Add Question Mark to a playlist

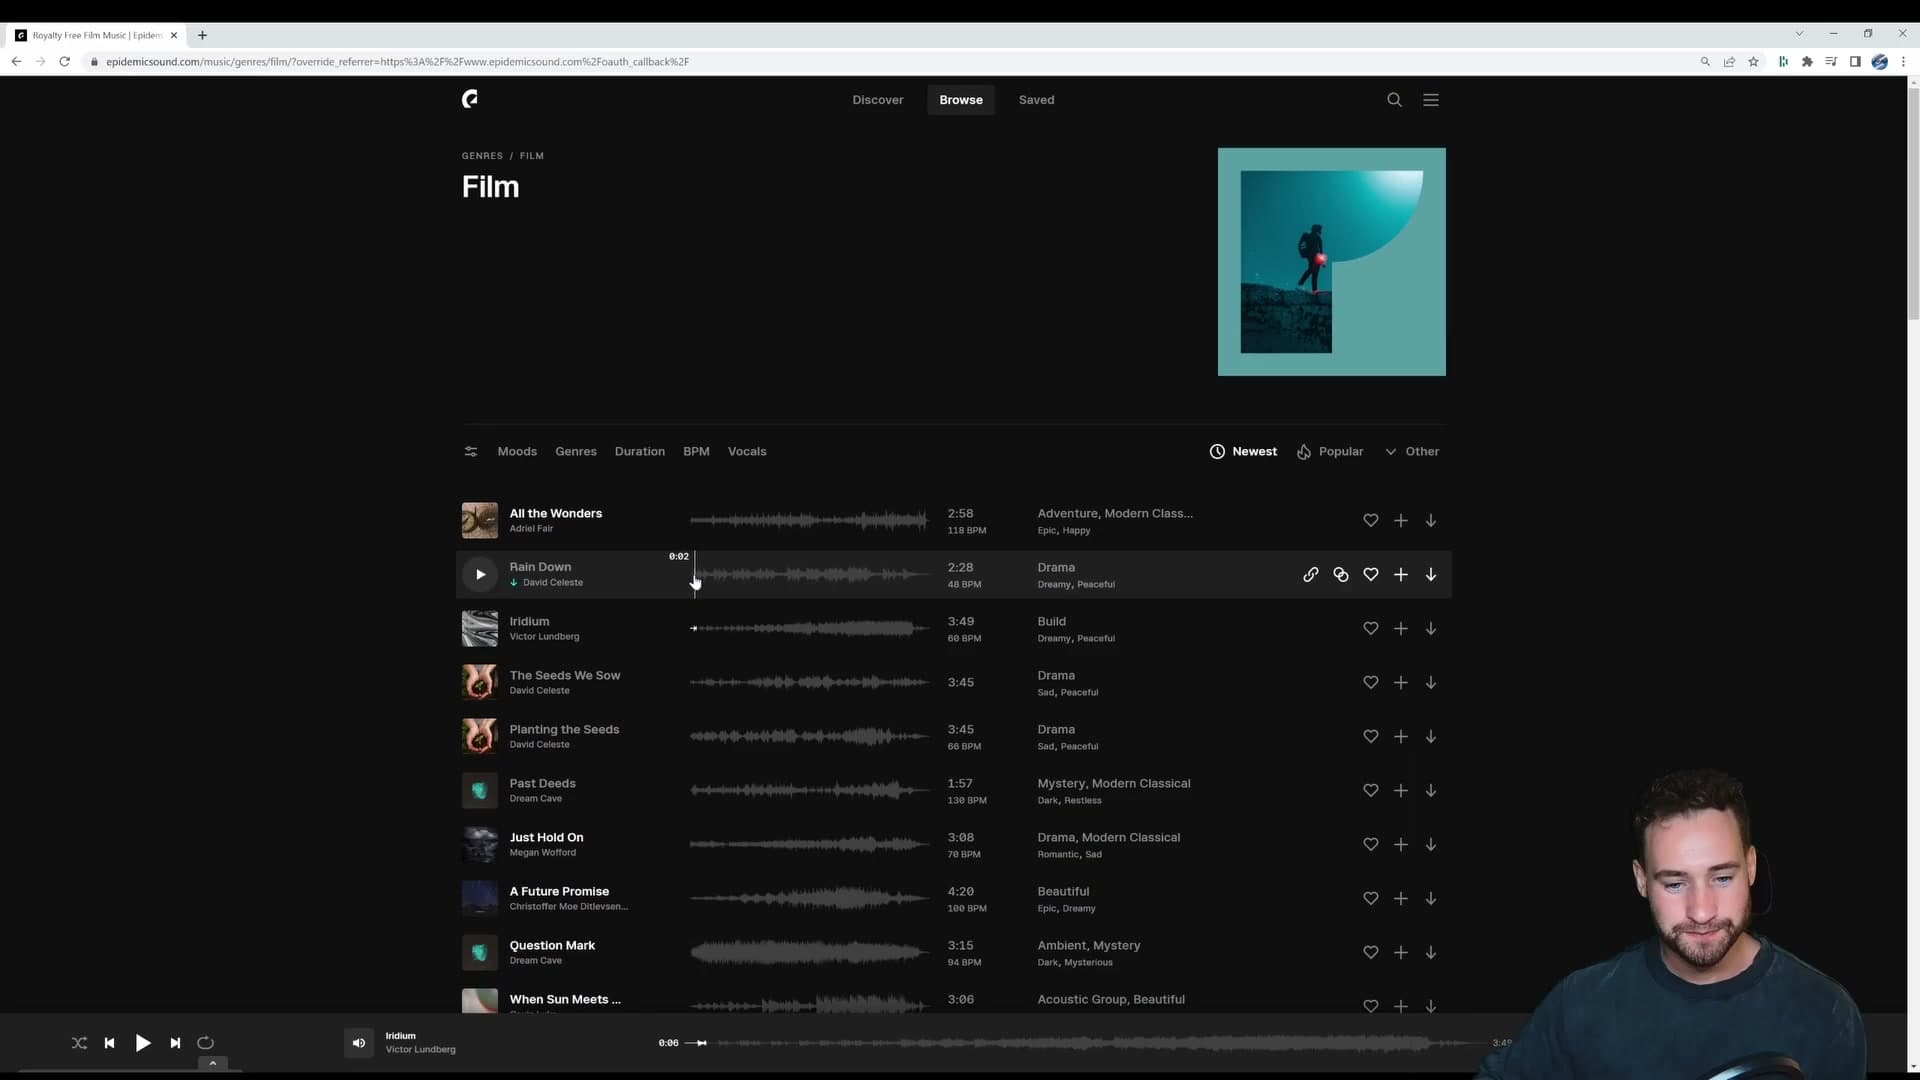(1401, 952)
